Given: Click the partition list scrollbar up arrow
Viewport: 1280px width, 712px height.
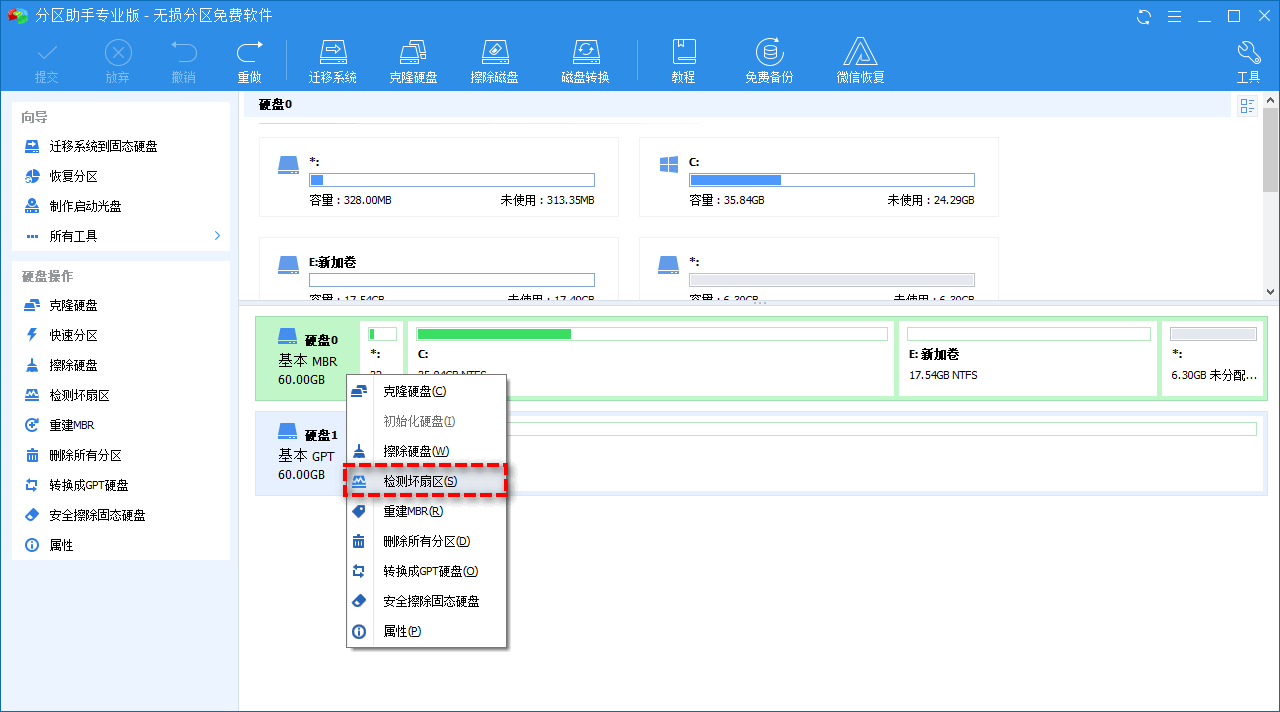Looking at the screenshot, I should (1271, 98).
